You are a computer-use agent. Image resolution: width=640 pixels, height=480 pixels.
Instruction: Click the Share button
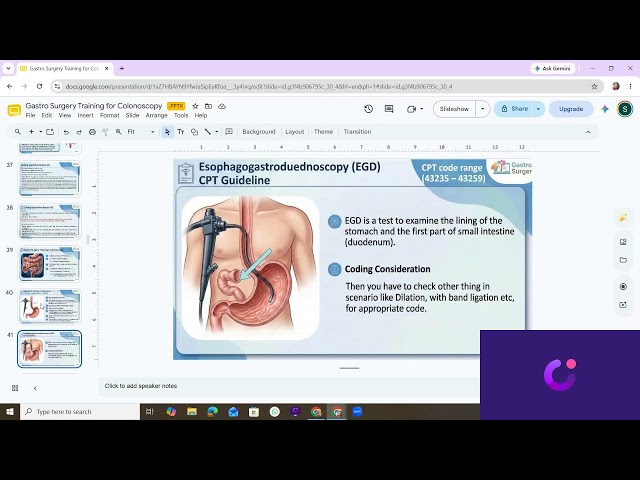pos(514,109)
